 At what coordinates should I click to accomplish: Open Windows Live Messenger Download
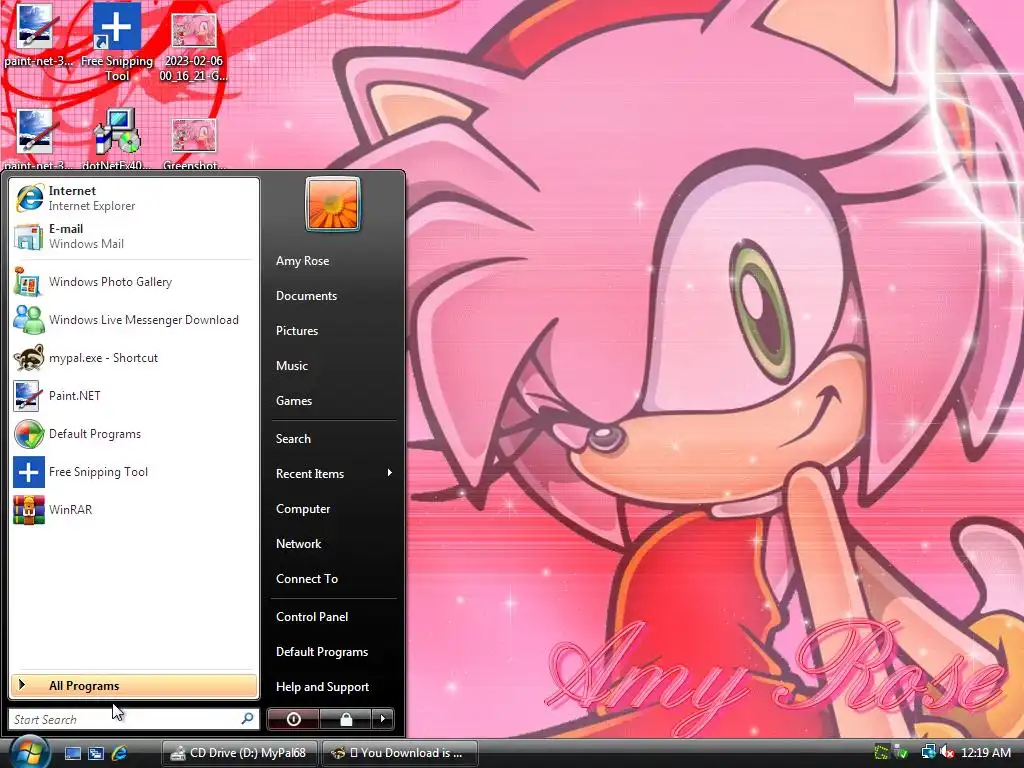click(134, 320)
